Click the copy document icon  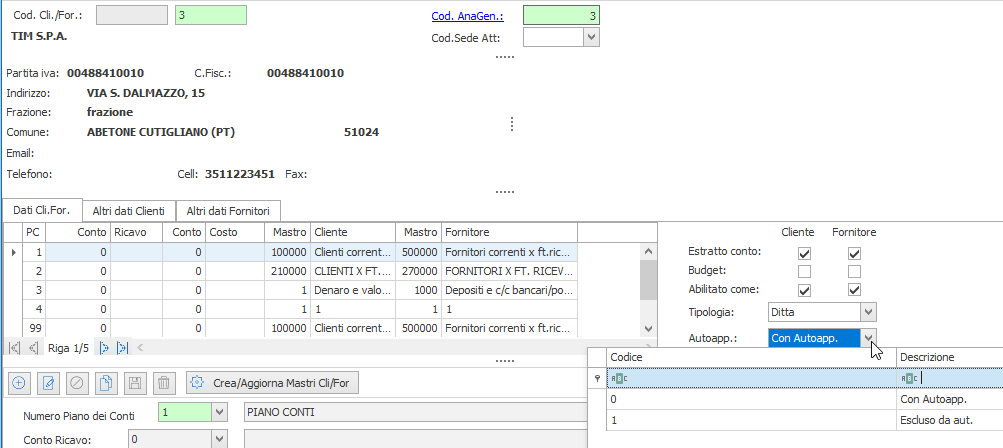pos(106,383)
